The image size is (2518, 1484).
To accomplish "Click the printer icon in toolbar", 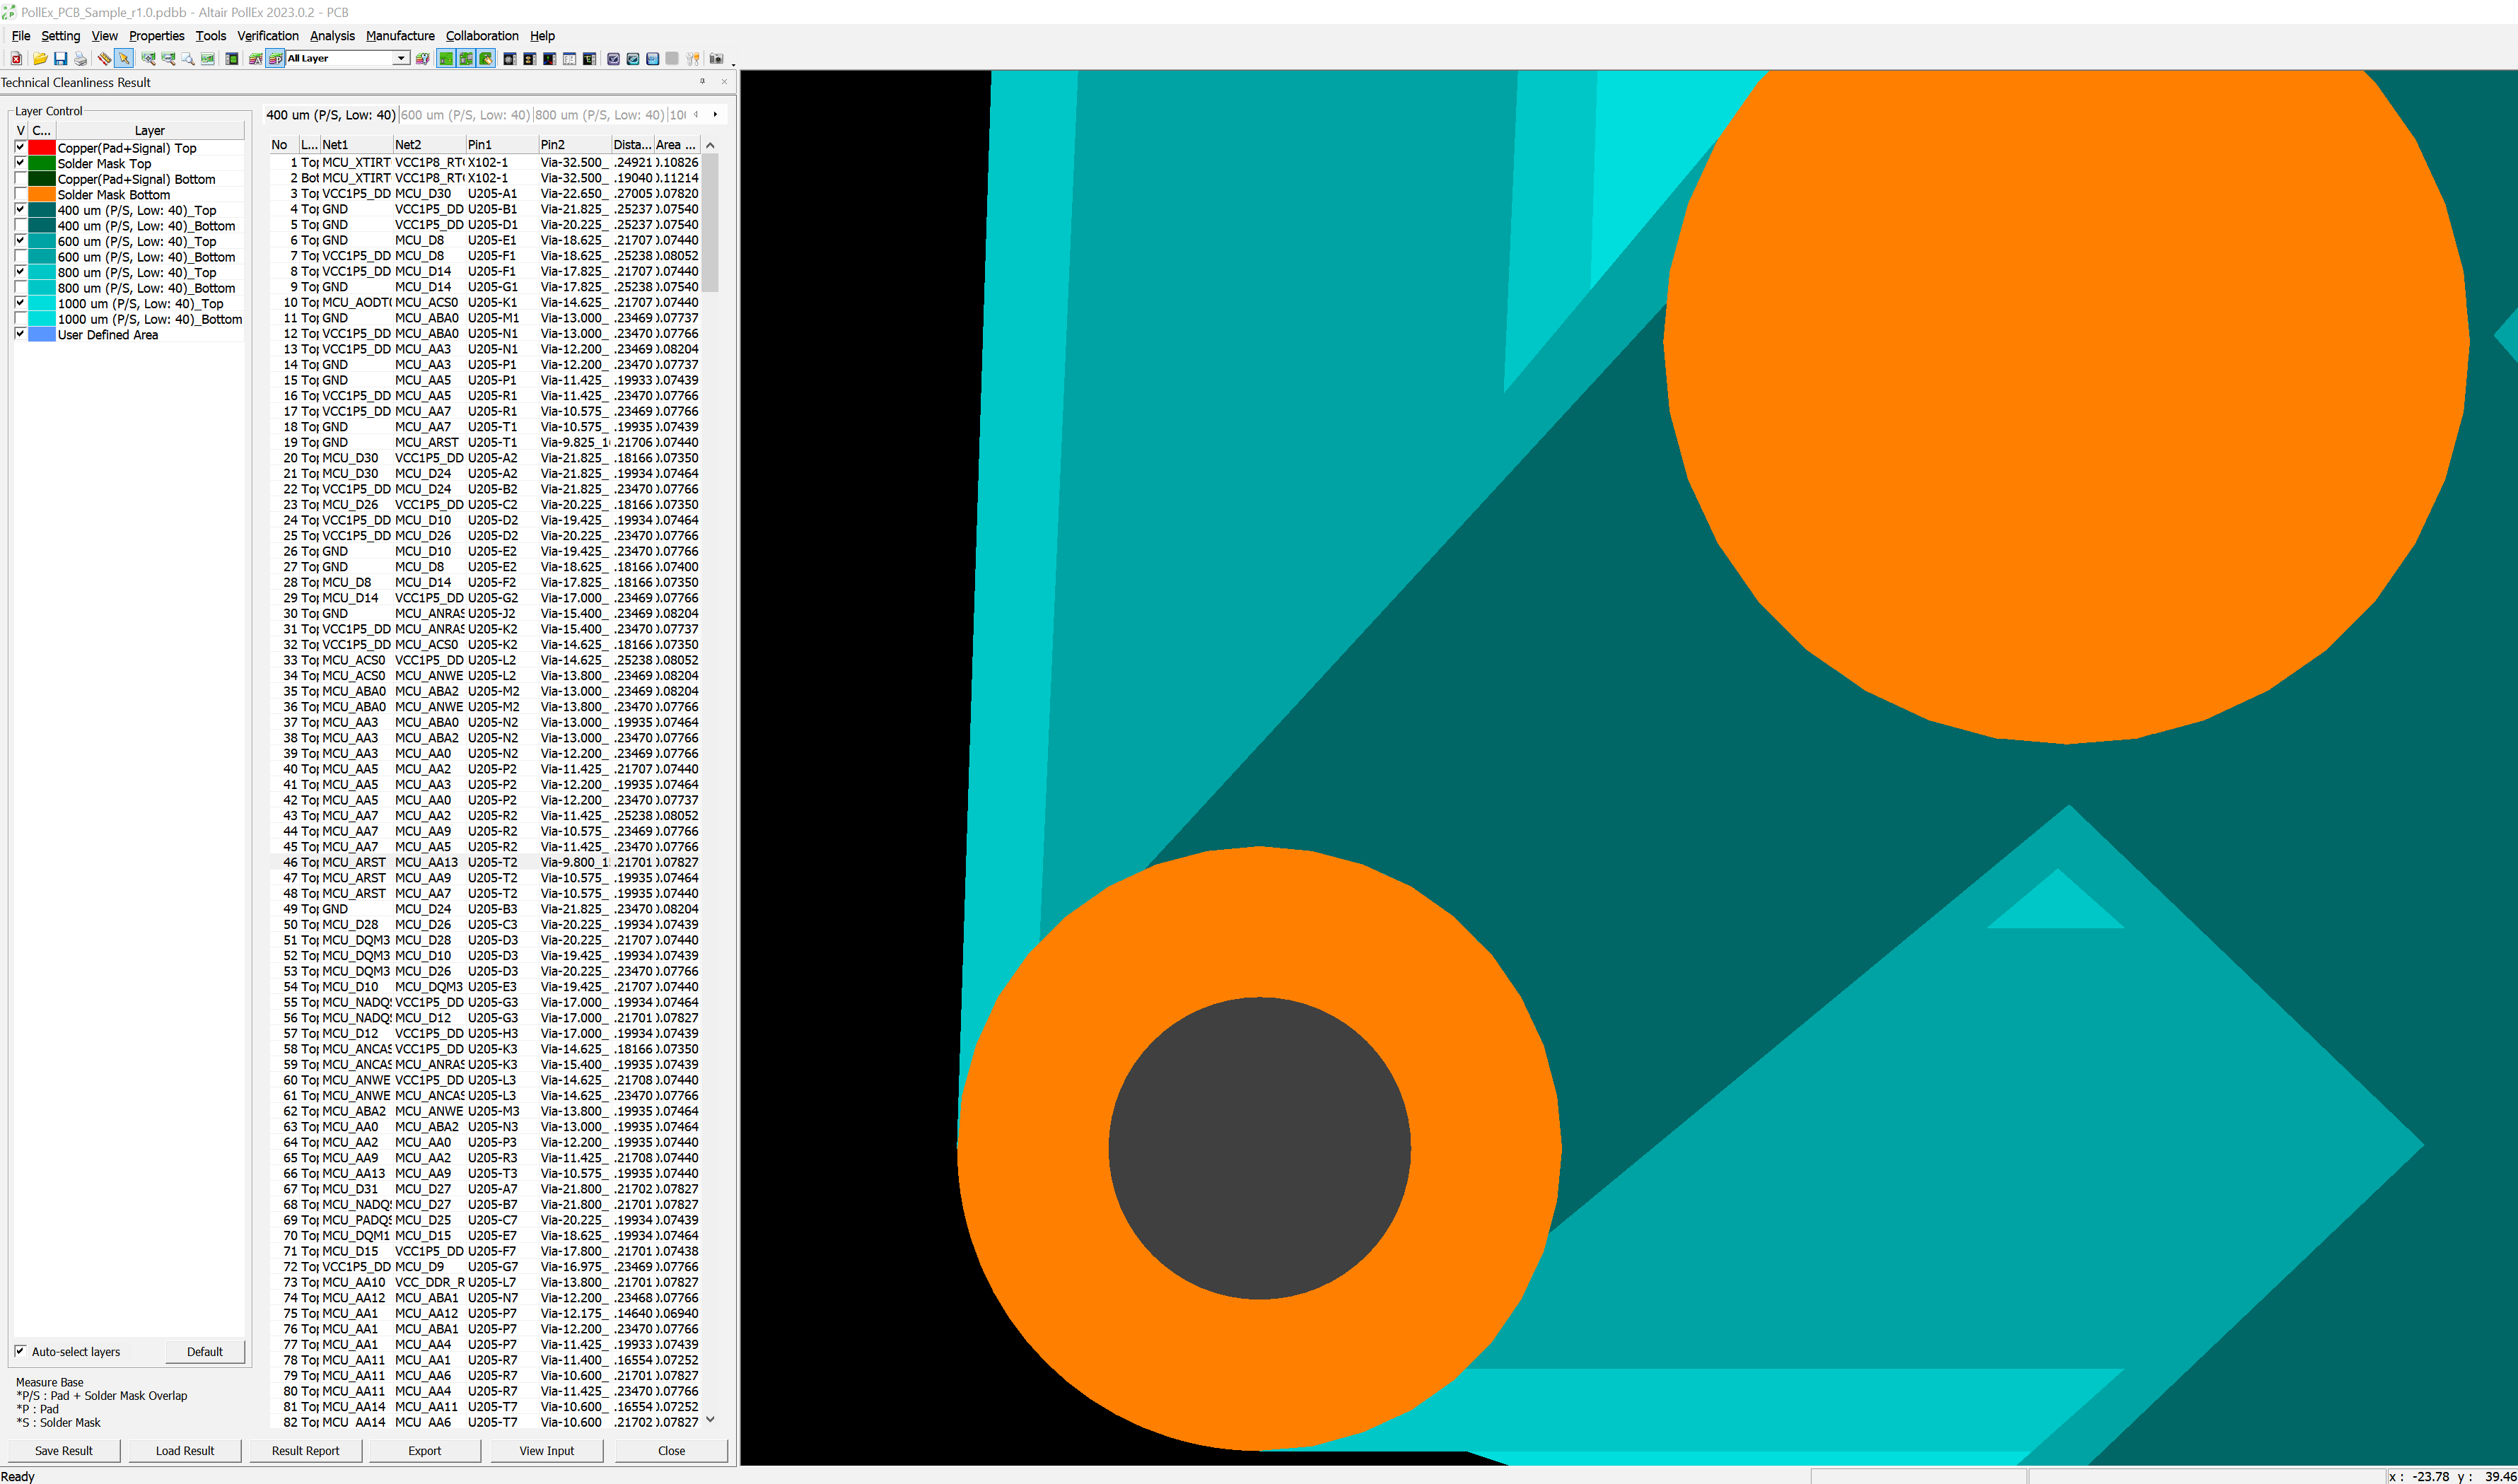I will coord(81,59).
